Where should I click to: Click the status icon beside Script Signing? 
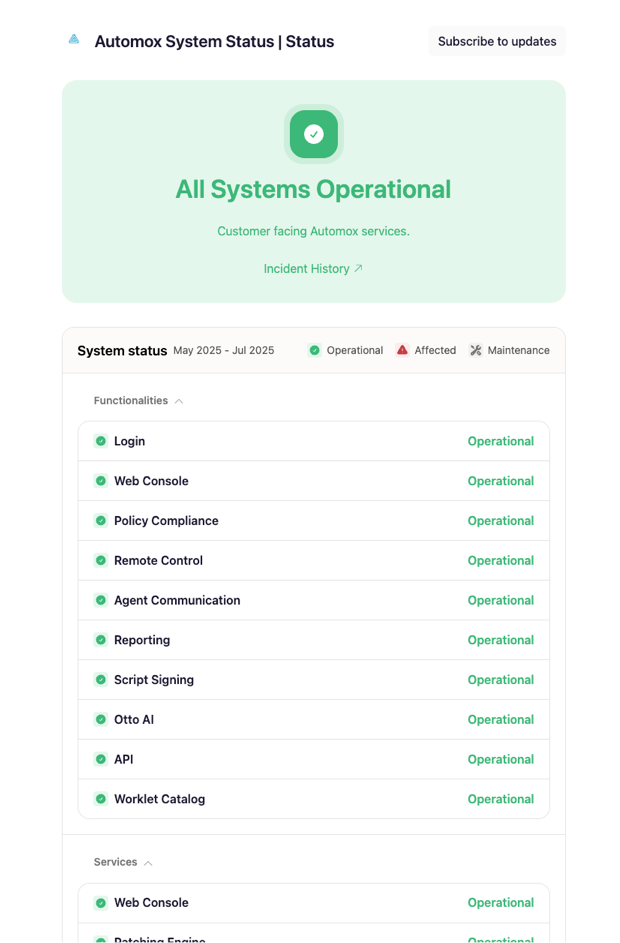101,680
